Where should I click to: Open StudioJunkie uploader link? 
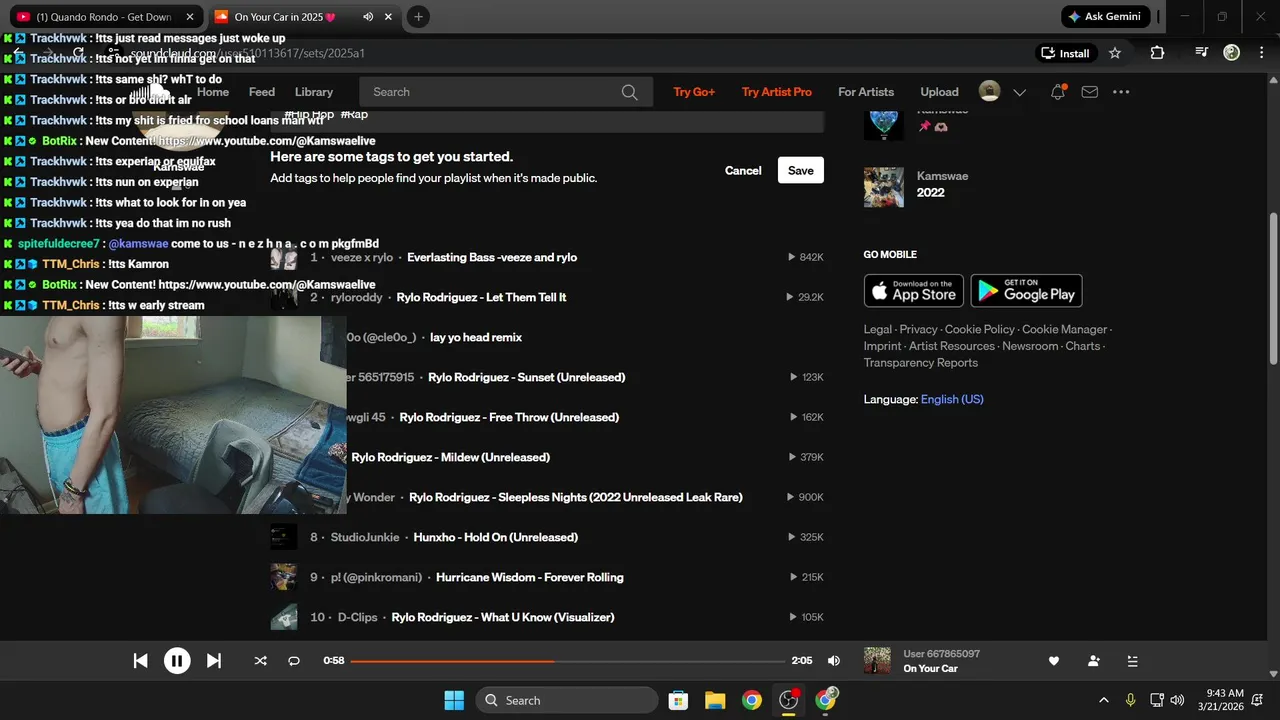click(x=365, y=537)
